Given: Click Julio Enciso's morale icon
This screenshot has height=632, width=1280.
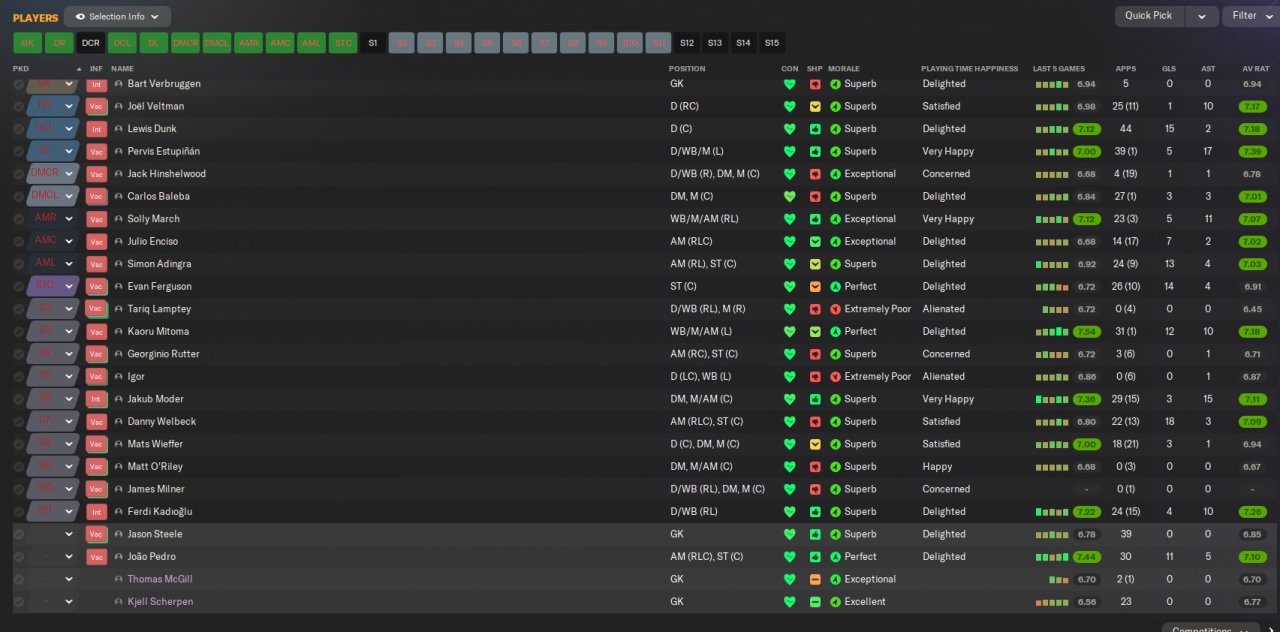Looking at the screenshot, I should [836, 241].
